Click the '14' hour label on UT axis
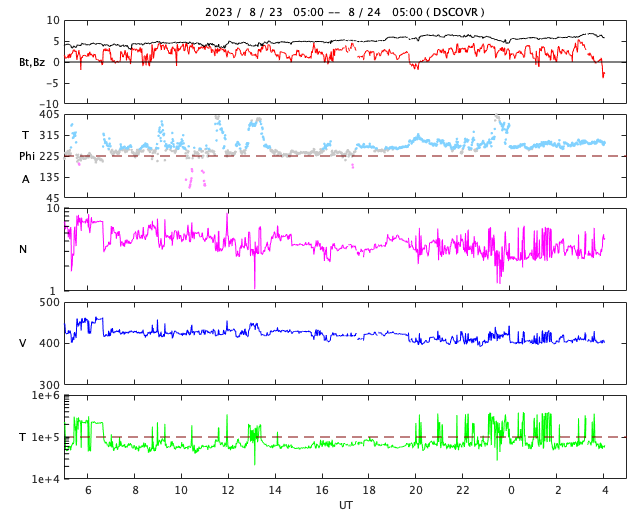Image resolution: width=640 pixels, height=512 pixels. point(275,490)
